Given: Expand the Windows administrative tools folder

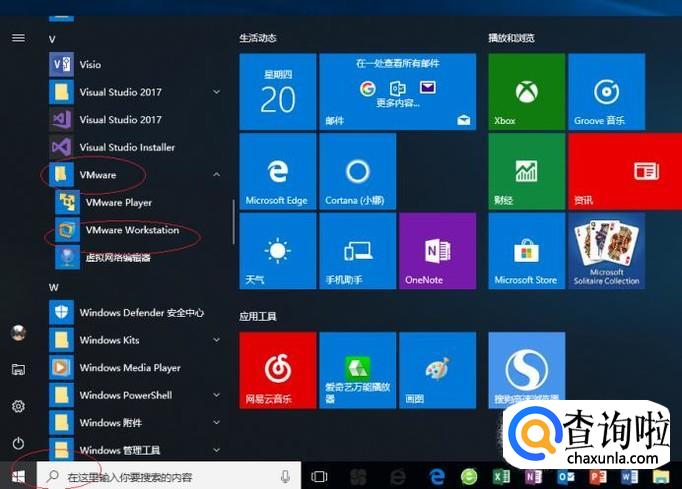Looking at the screenshot, I should 216,450.
